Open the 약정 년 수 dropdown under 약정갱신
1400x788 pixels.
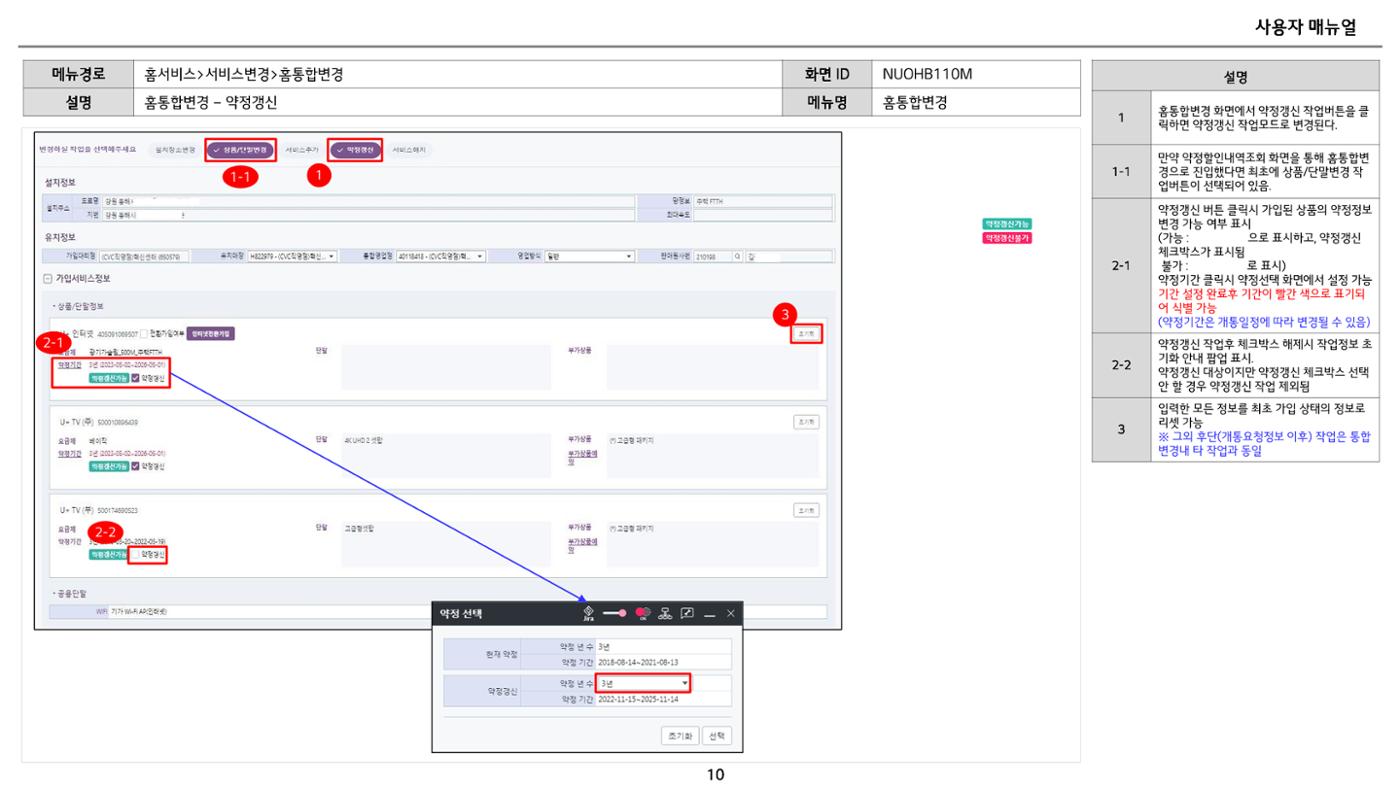point(644,683)
